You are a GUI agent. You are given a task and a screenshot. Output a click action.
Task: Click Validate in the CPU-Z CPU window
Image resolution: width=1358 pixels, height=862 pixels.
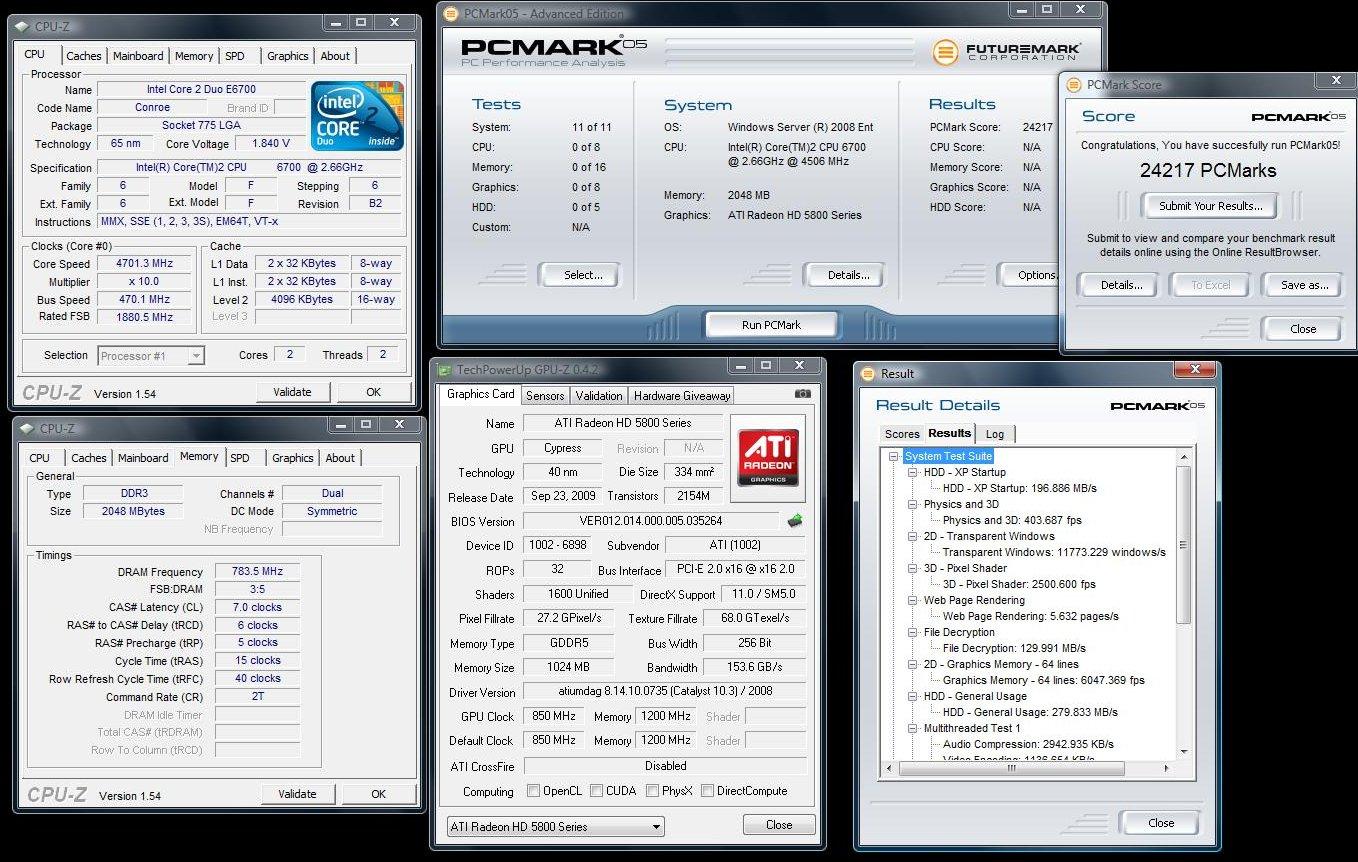[292, 393]
